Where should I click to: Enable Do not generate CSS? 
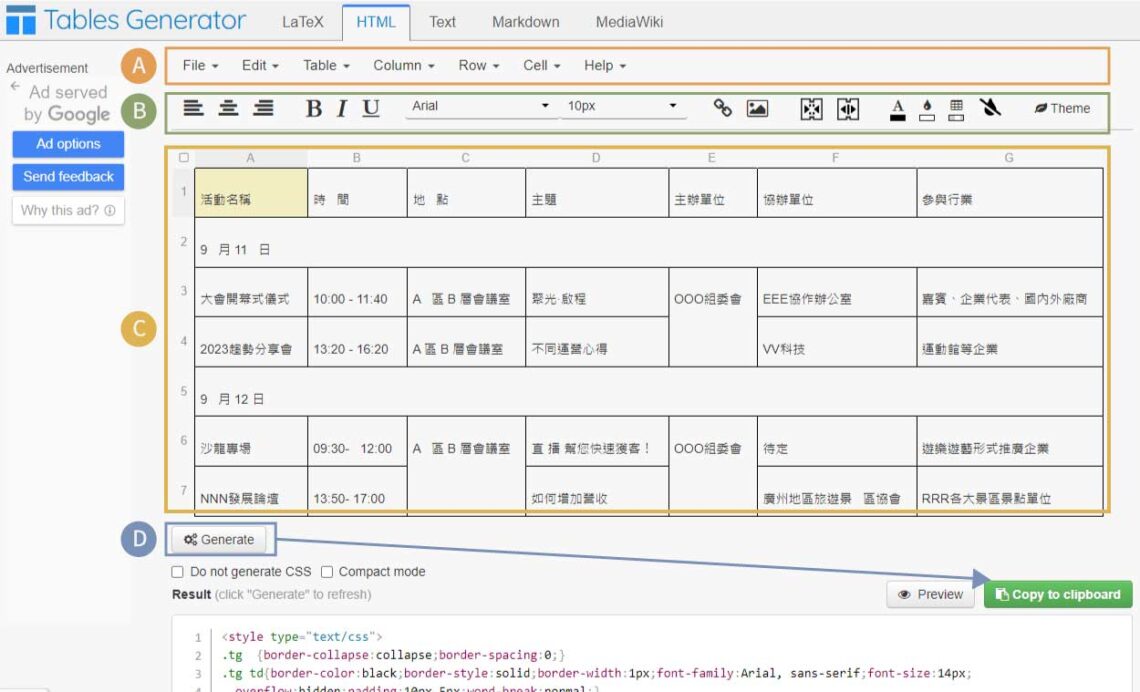177,571
